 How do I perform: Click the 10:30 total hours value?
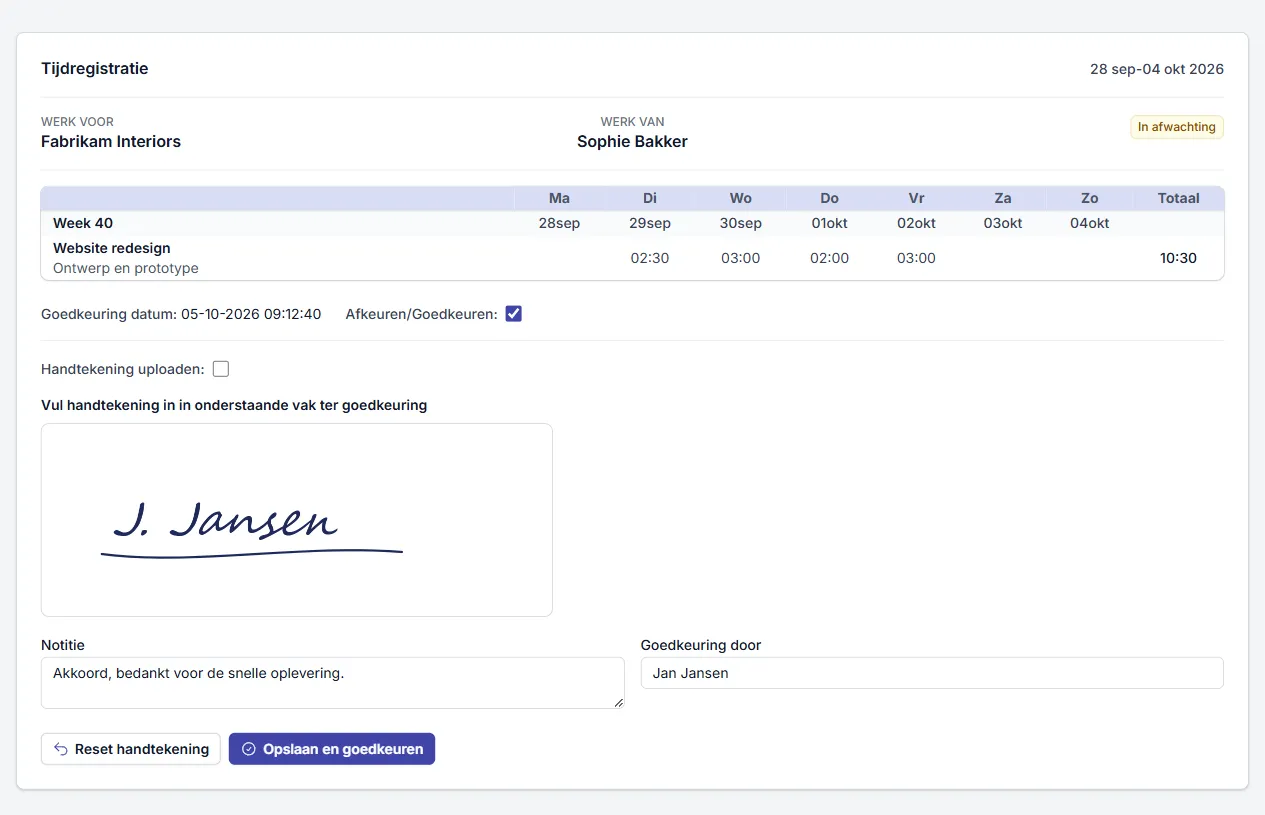[x=1178, y=258]
